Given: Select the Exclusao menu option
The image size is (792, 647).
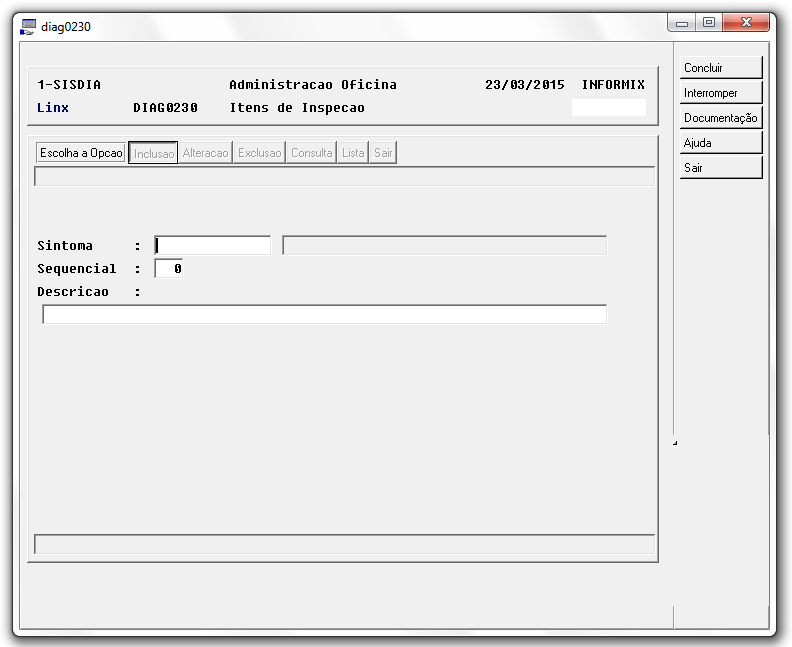Looking at the screenshot, I should (x=260, y=153).
